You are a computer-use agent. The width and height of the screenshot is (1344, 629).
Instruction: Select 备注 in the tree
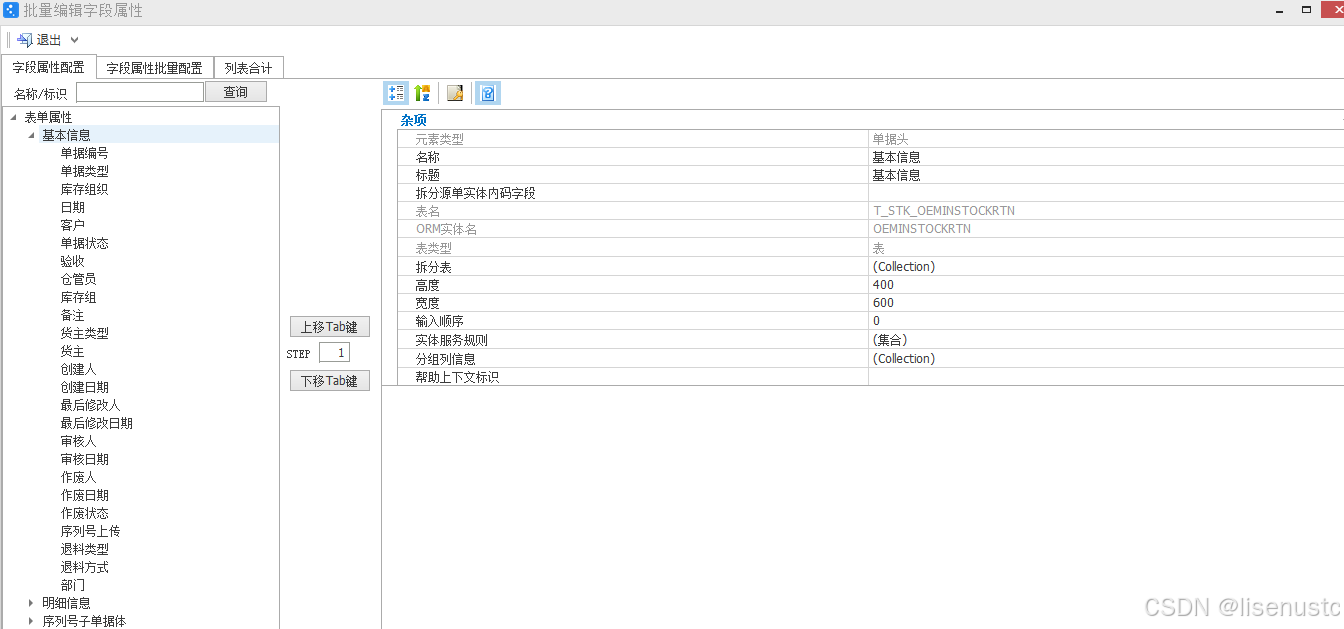72,315
